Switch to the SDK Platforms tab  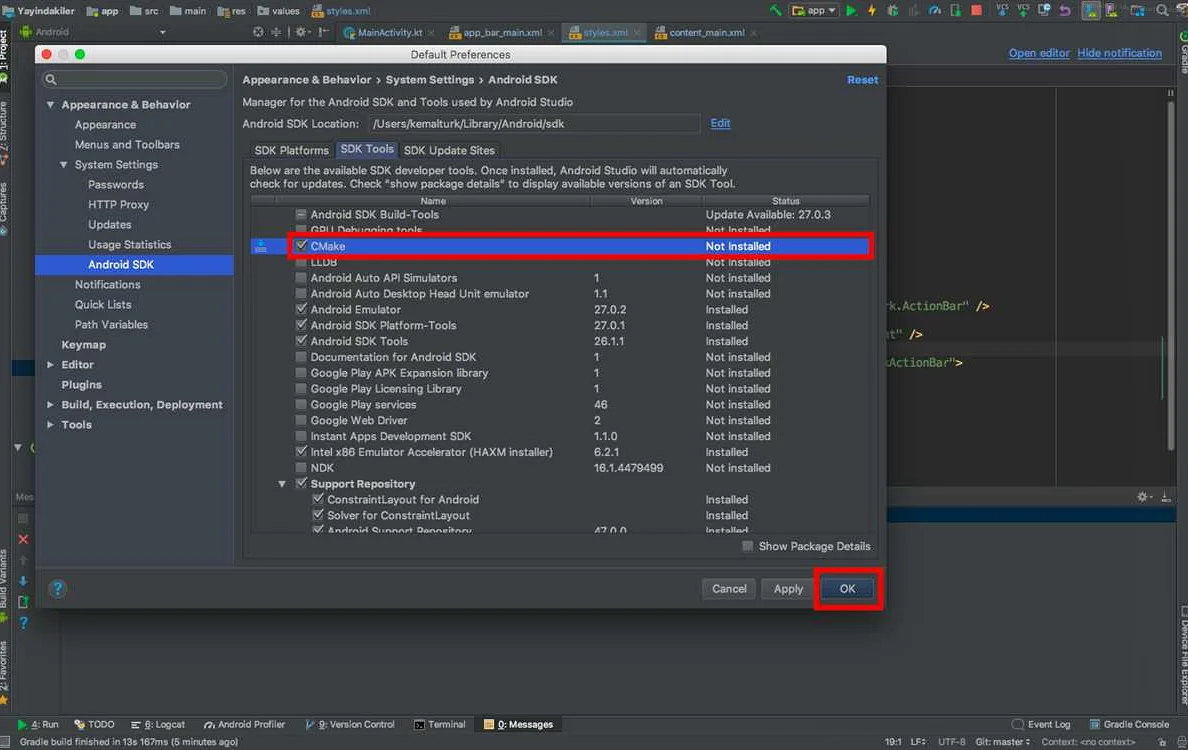pos(291,150)
